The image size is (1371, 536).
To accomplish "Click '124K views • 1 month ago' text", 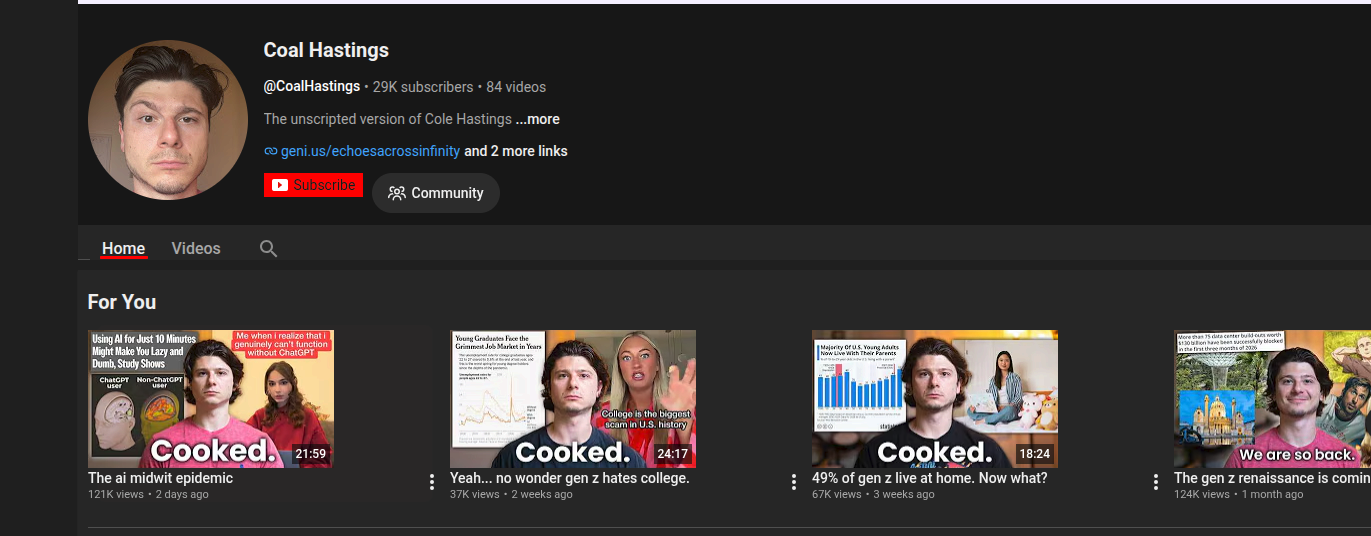I will pos(1238,494).
